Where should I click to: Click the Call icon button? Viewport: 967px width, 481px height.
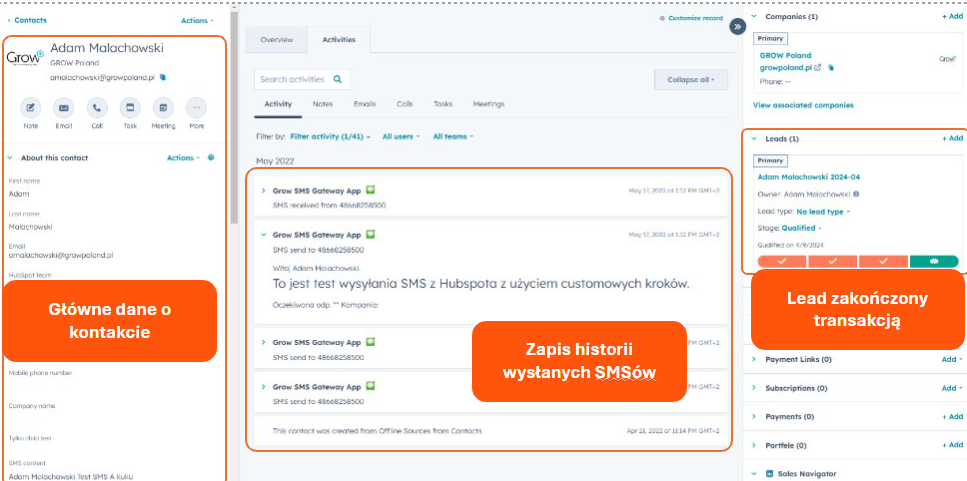97,108
